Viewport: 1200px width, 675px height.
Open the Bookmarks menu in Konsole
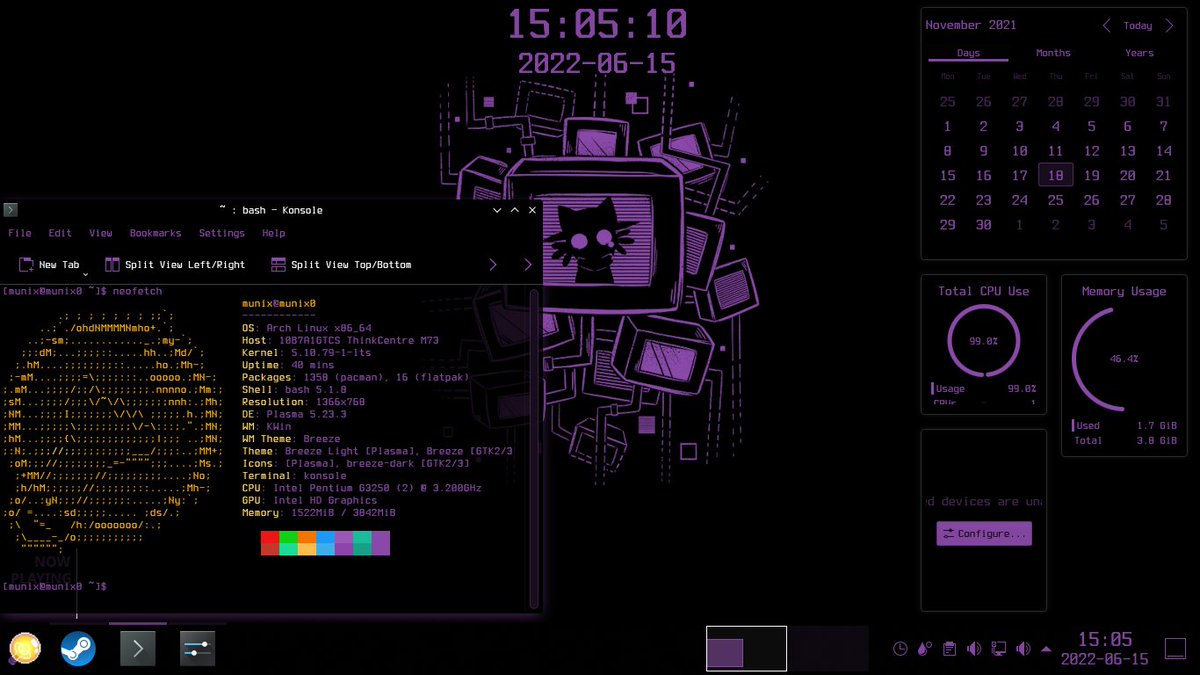[155, 233]
